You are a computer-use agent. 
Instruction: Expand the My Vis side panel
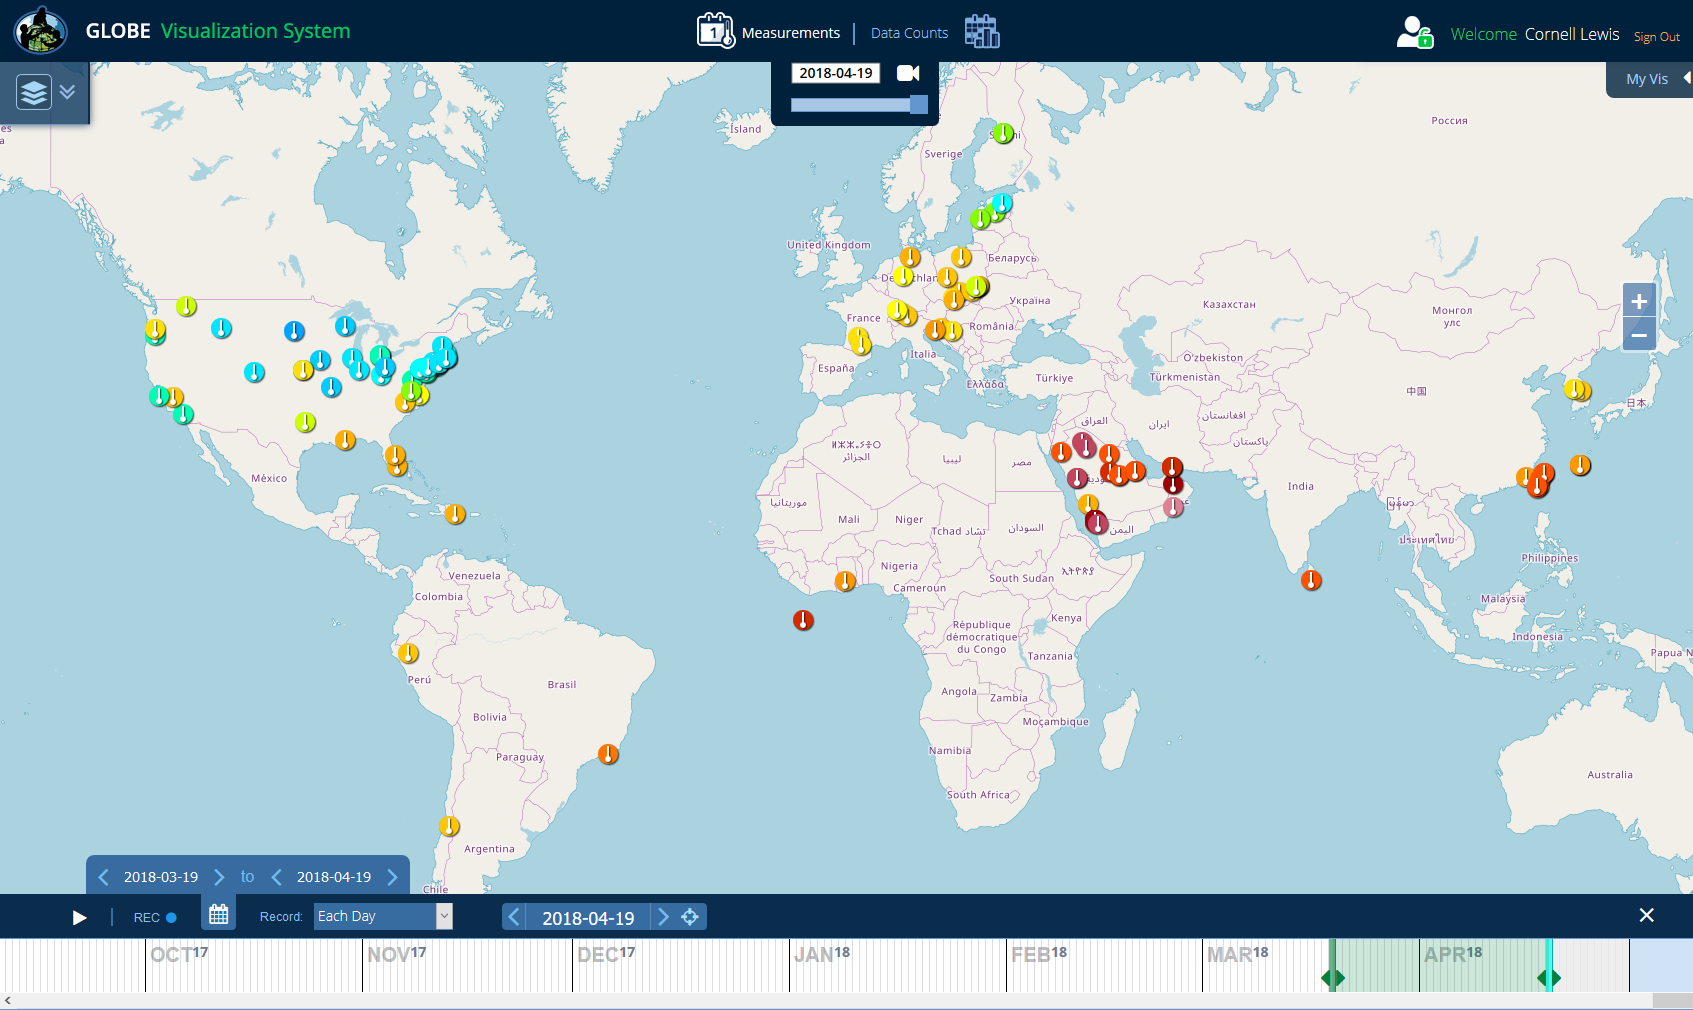coord(1648,79)
